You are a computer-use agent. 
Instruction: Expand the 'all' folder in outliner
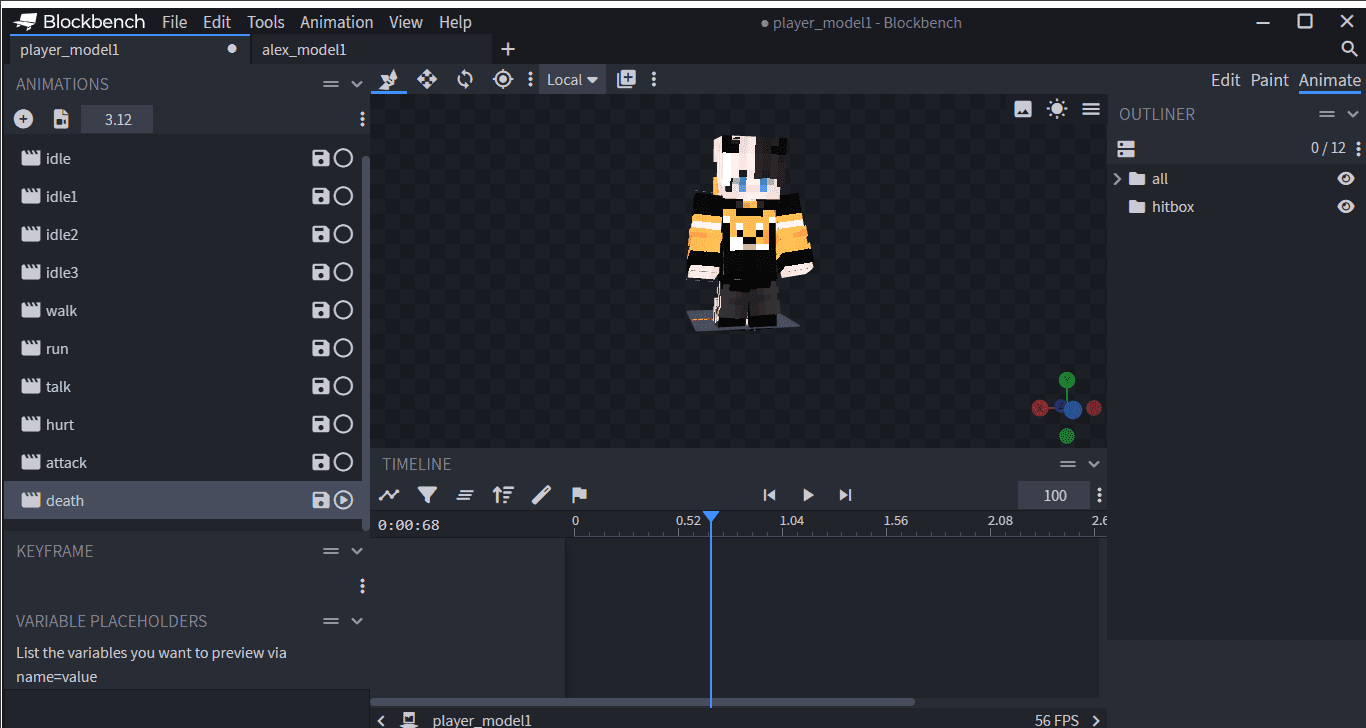(1117, 179)
